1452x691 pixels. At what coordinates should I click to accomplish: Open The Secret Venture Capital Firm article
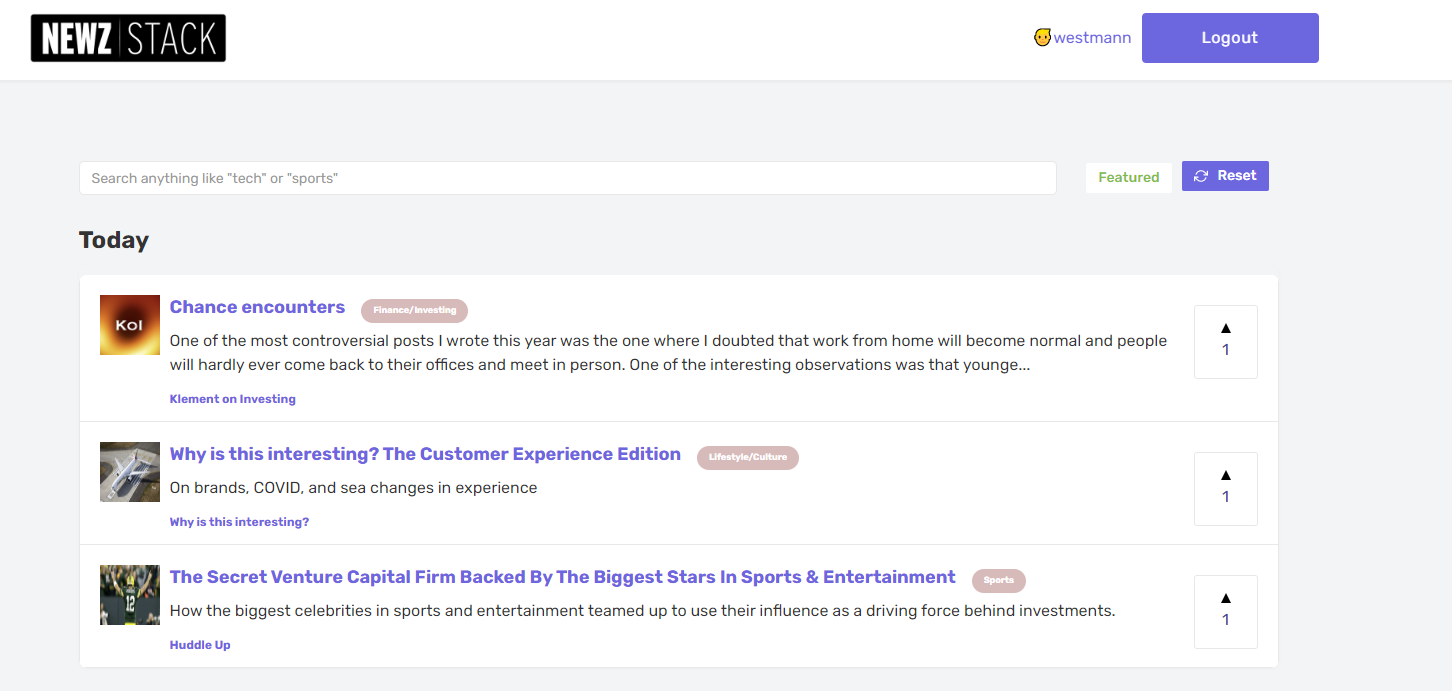coord(562,577)
